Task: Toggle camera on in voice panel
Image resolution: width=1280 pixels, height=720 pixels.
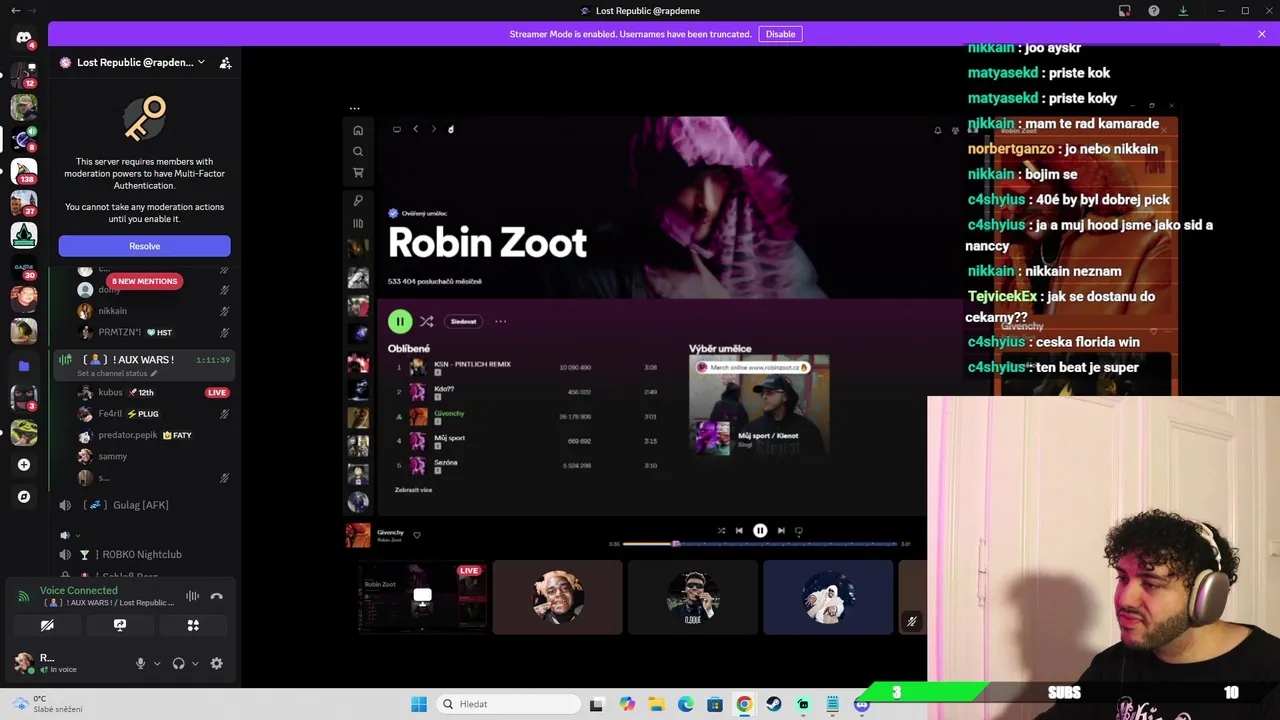Action: (47, 625)
